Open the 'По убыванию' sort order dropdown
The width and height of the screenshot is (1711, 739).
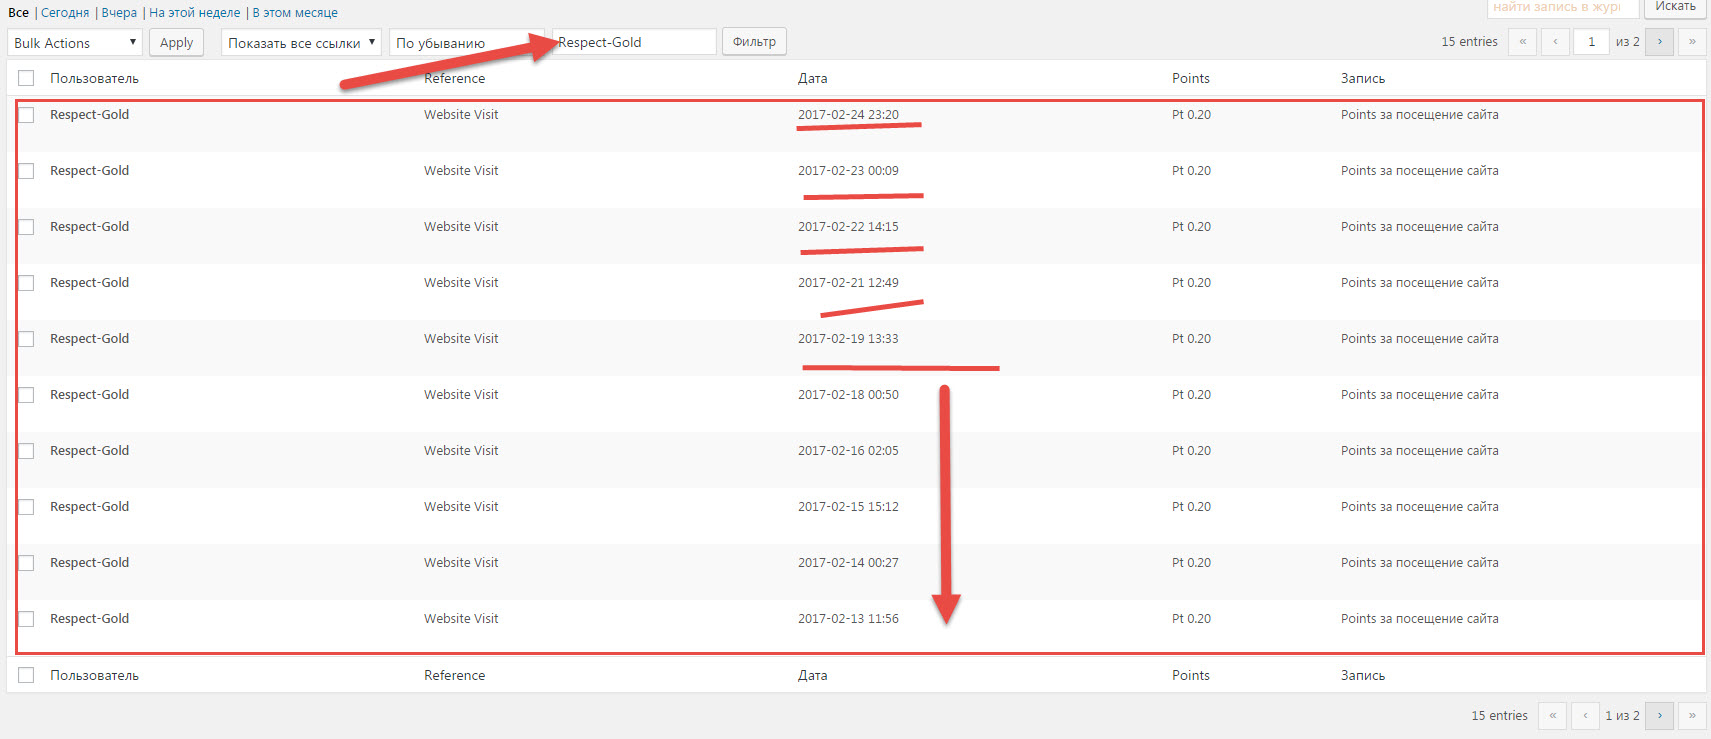click(x=465, y=43)
